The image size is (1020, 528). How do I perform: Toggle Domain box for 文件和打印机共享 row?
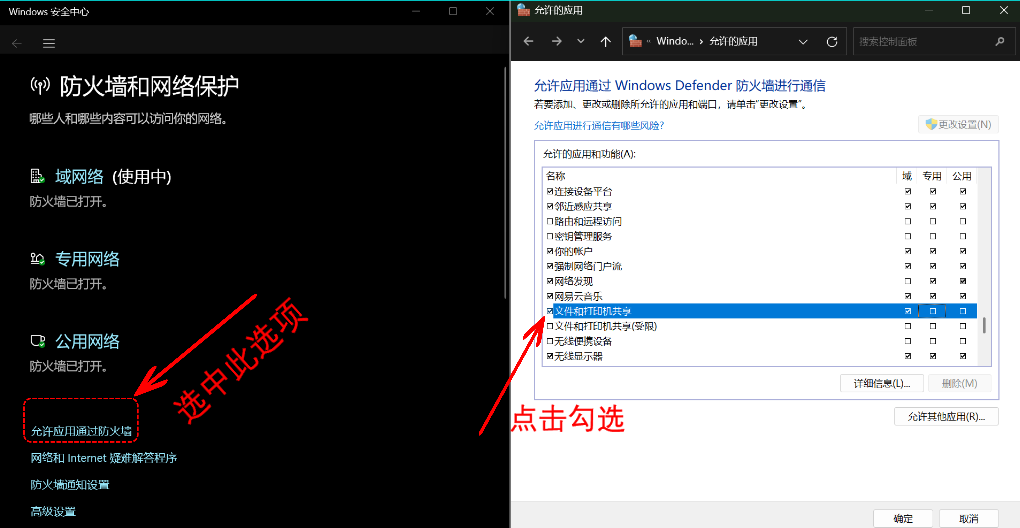click(x=907, y=311)
